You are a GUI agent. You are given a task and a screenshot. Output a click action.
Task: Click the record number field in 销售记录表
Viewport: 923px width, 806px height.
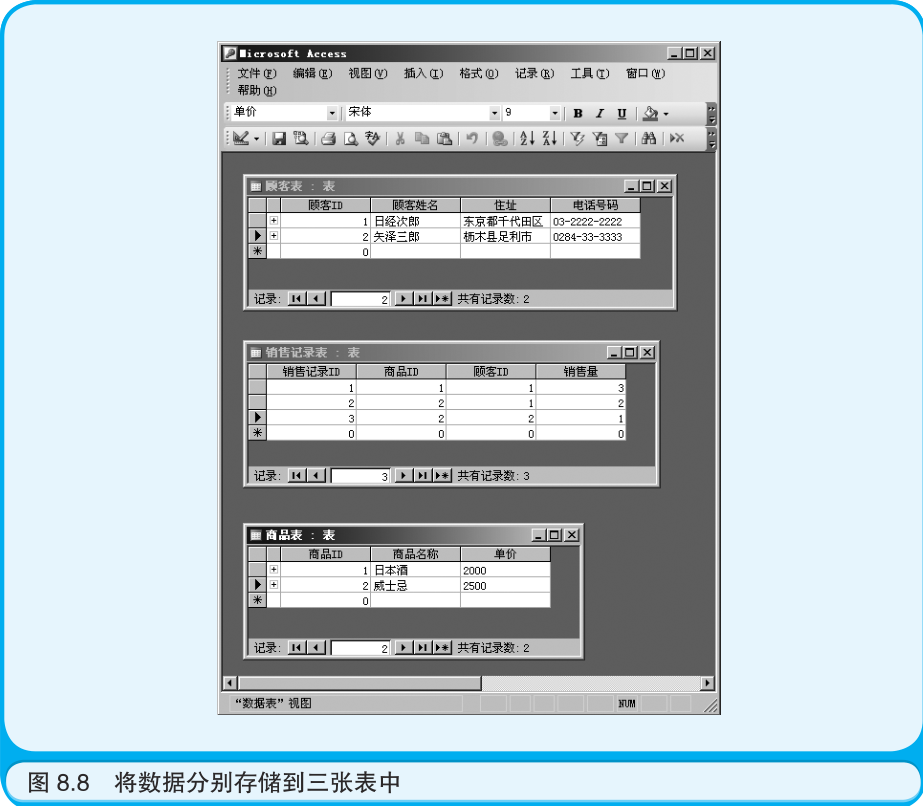(360, 476)
